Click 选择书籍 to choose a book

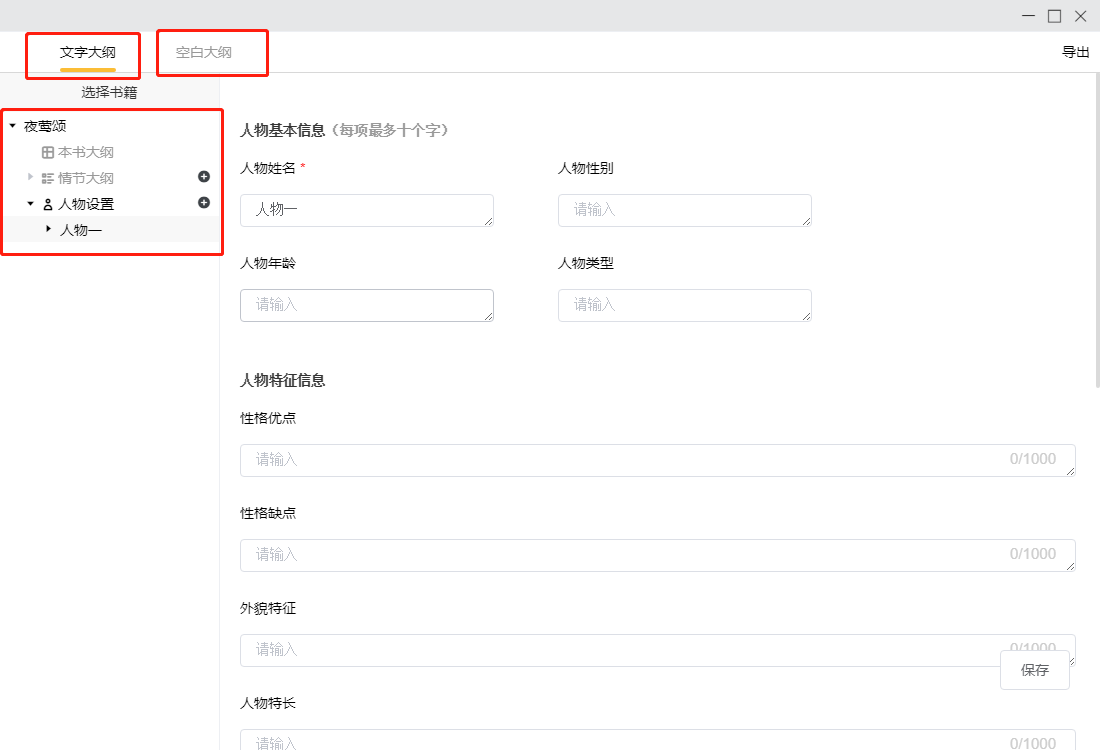tap(109, 93)
